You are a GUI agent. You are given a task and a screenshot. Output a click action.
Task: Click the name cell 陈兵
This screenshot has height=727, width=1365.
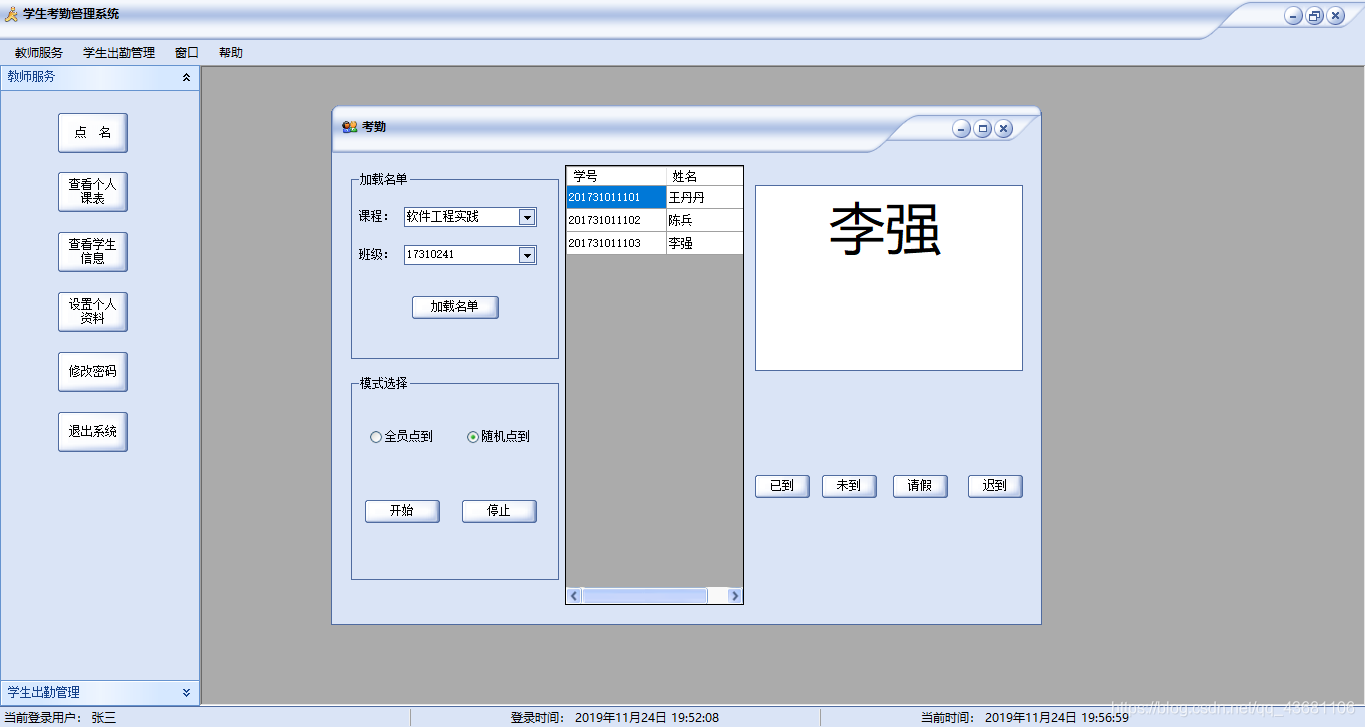coord(705,220)
